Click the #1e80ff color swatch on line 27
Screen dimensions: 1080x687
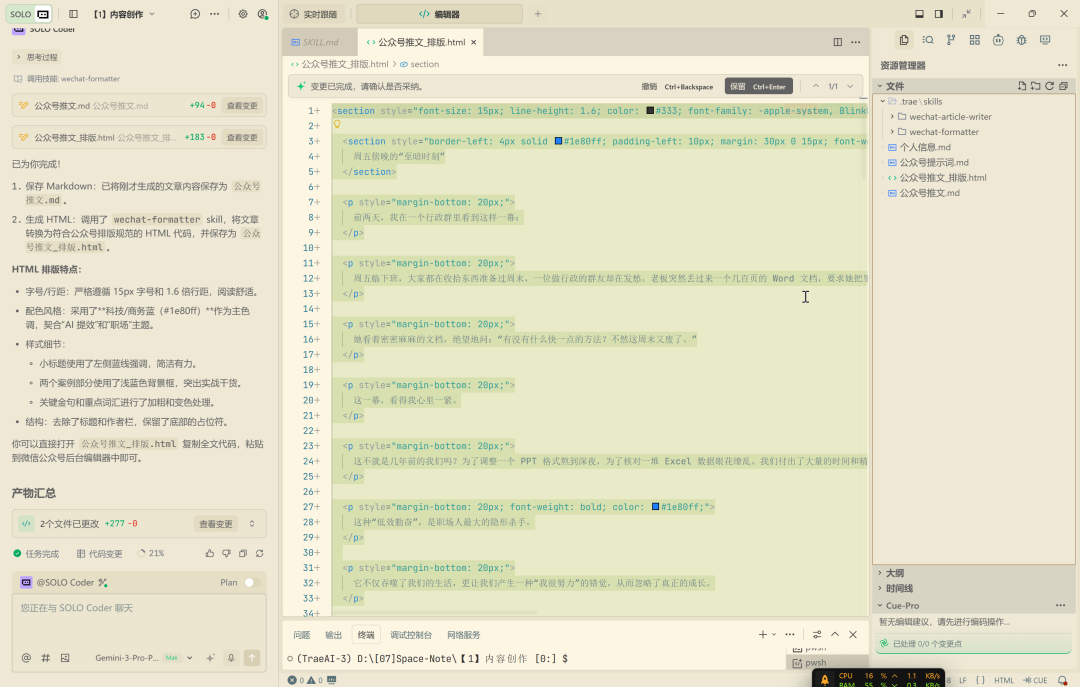[656, 507]
